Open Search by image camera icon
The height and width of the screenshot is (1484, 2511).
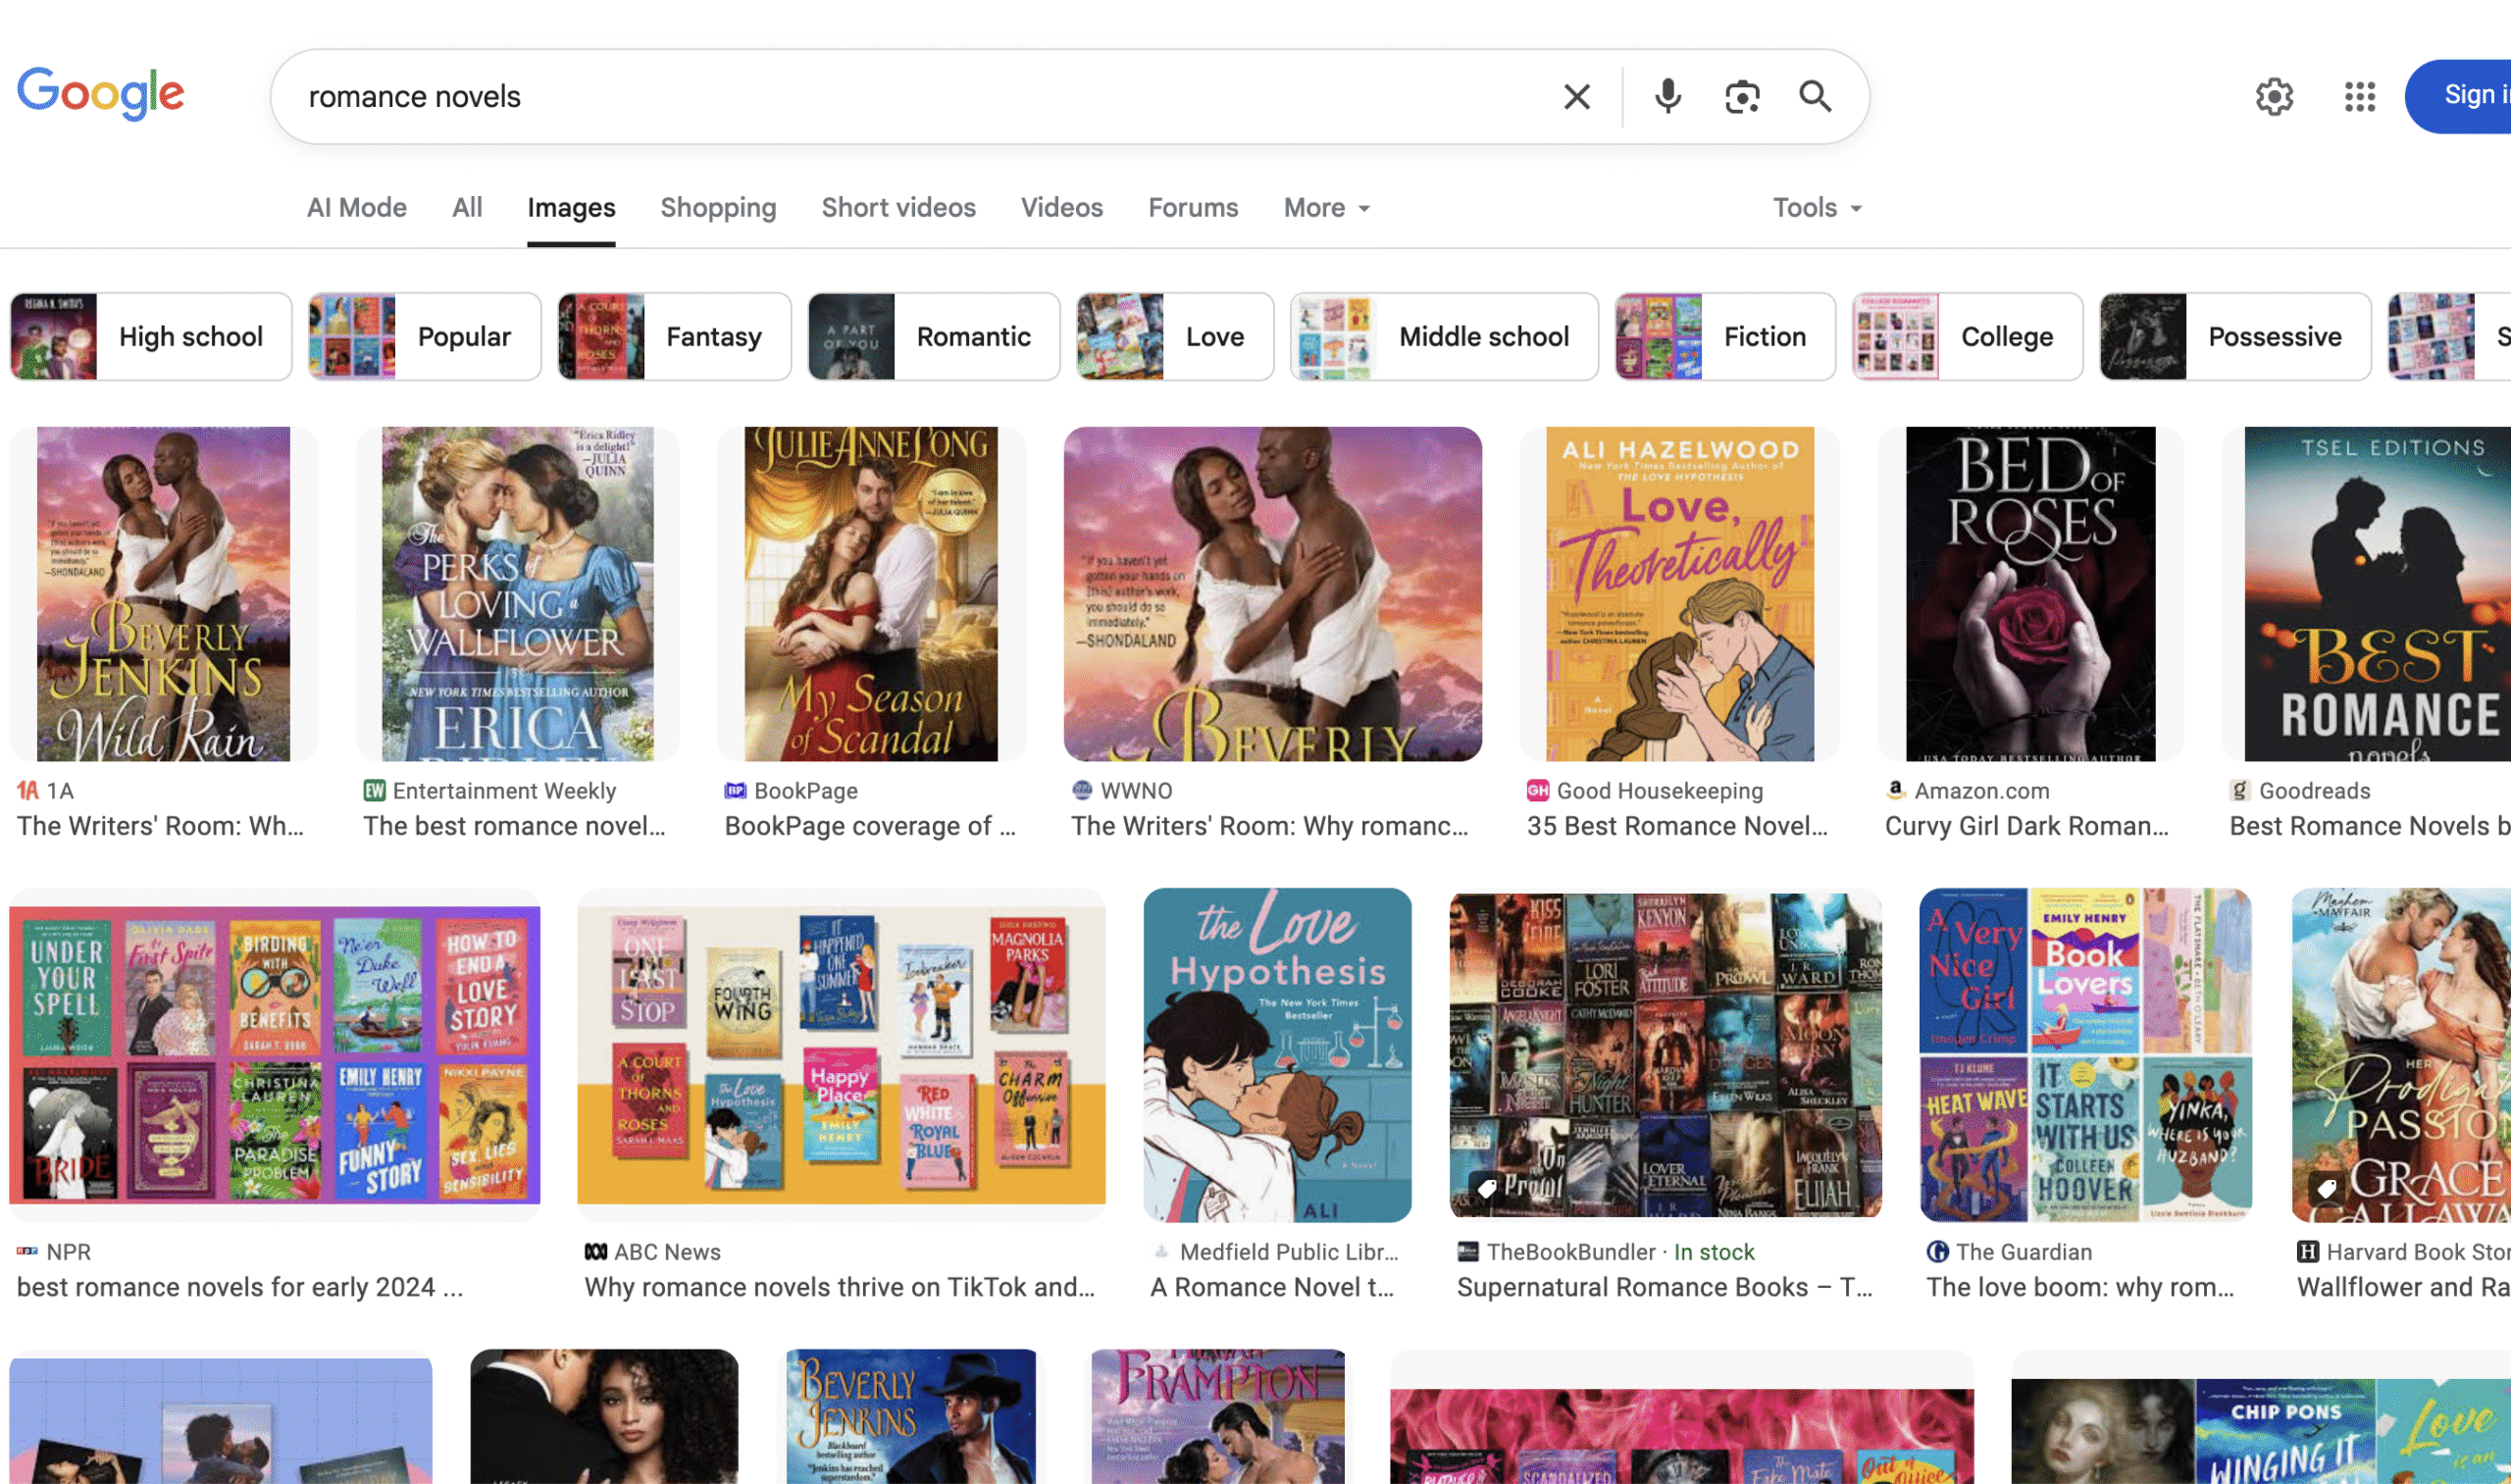[1741, 97]
